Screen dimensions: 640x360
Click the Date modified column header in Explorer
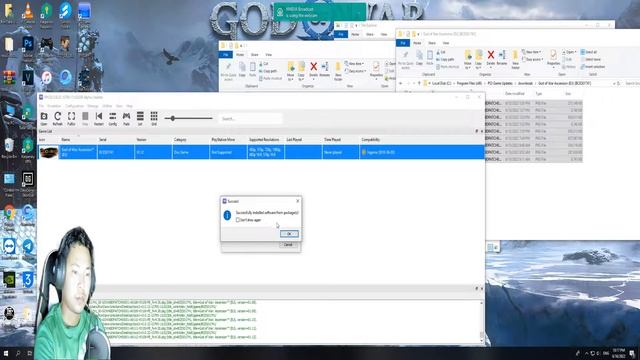pyautogui.click(x=514, y=94)
